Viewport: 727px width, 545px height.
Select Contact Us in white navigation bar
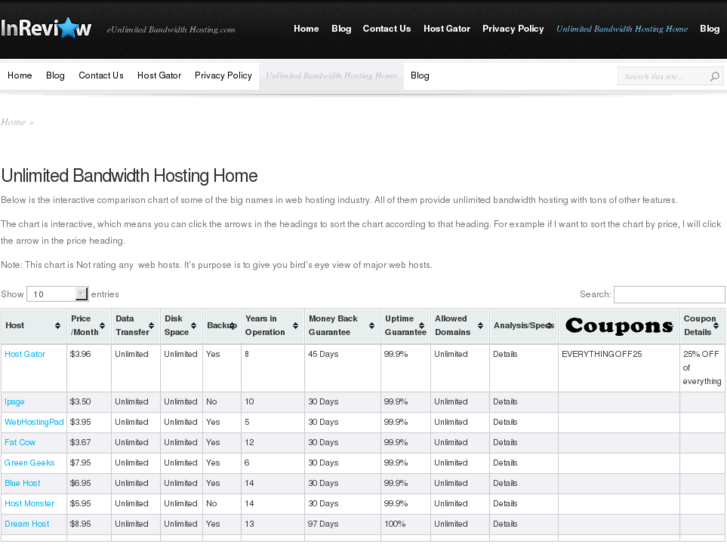pos(101,76)
